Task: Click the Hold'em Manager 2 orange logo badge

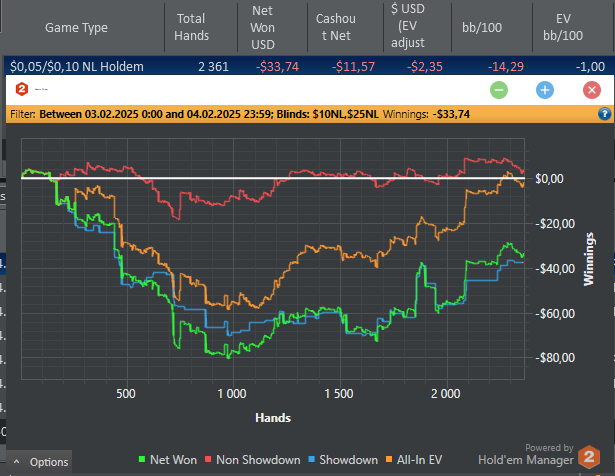Action: click(x=592, y=455)
